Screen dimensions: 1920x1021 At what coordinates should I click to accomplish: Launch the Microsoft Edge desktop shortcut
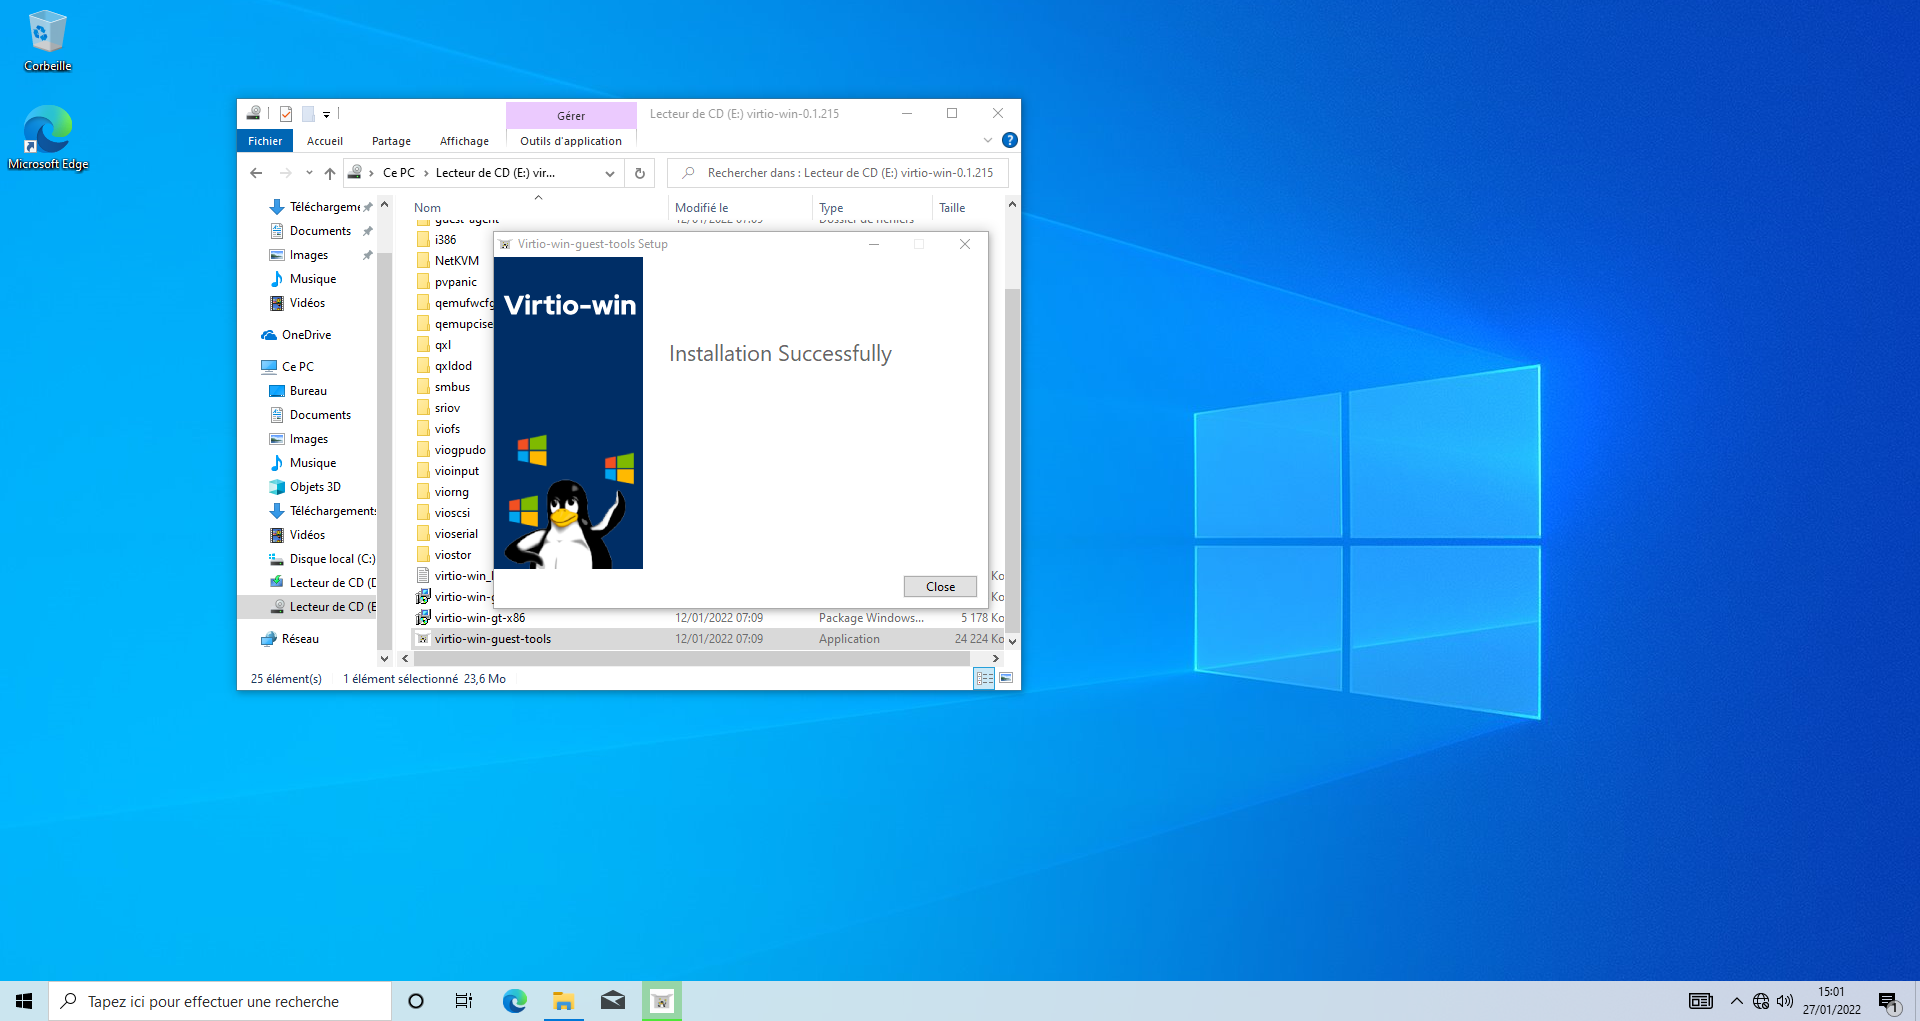pos(47,138)
